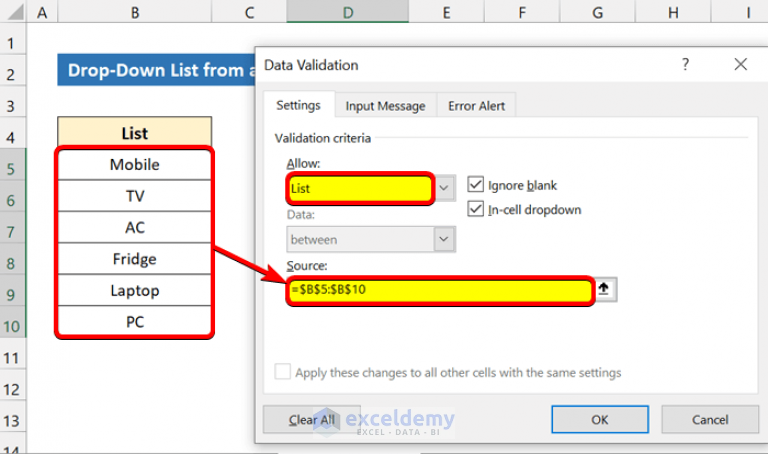Viewport: 768px width, 454px height.
Task: Check Apply these changes to all other cells
Action: point(283,372)
